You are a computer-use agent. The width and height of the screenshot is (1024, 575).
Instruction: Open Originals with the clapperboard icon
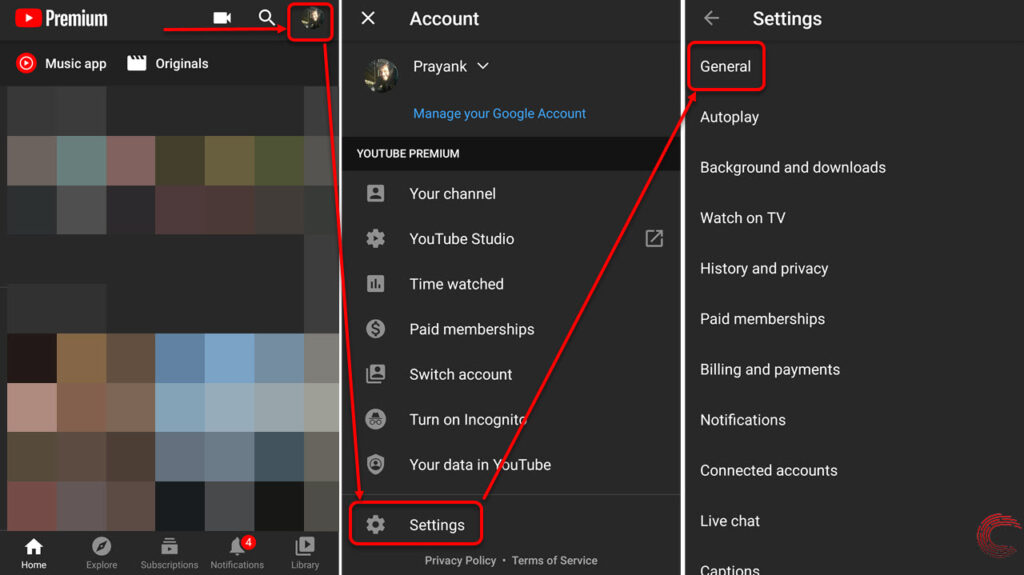[167, 63]
